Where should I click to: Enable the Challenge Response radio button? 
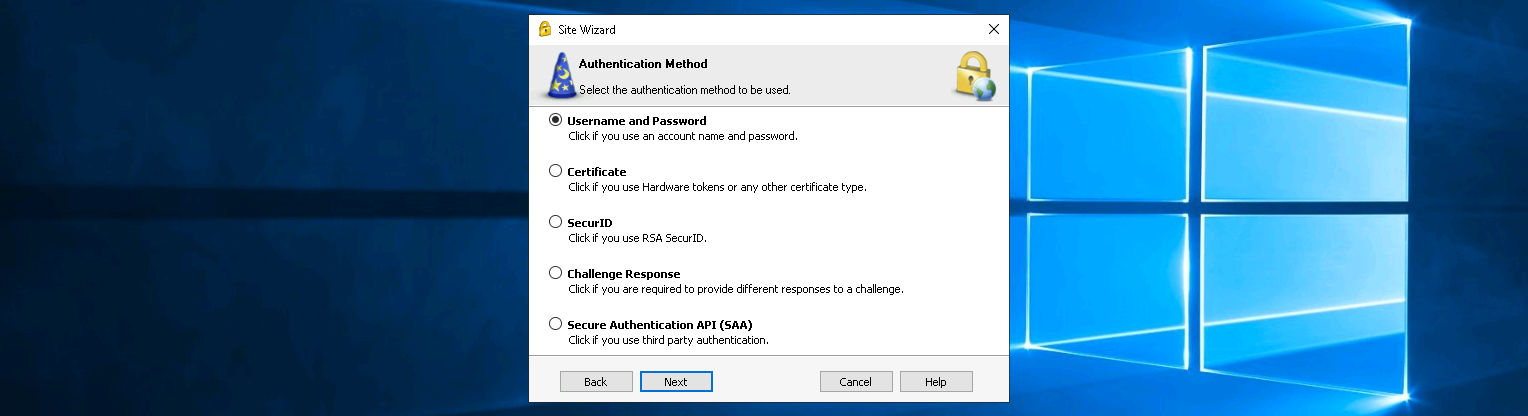click(x=556, y=273)
